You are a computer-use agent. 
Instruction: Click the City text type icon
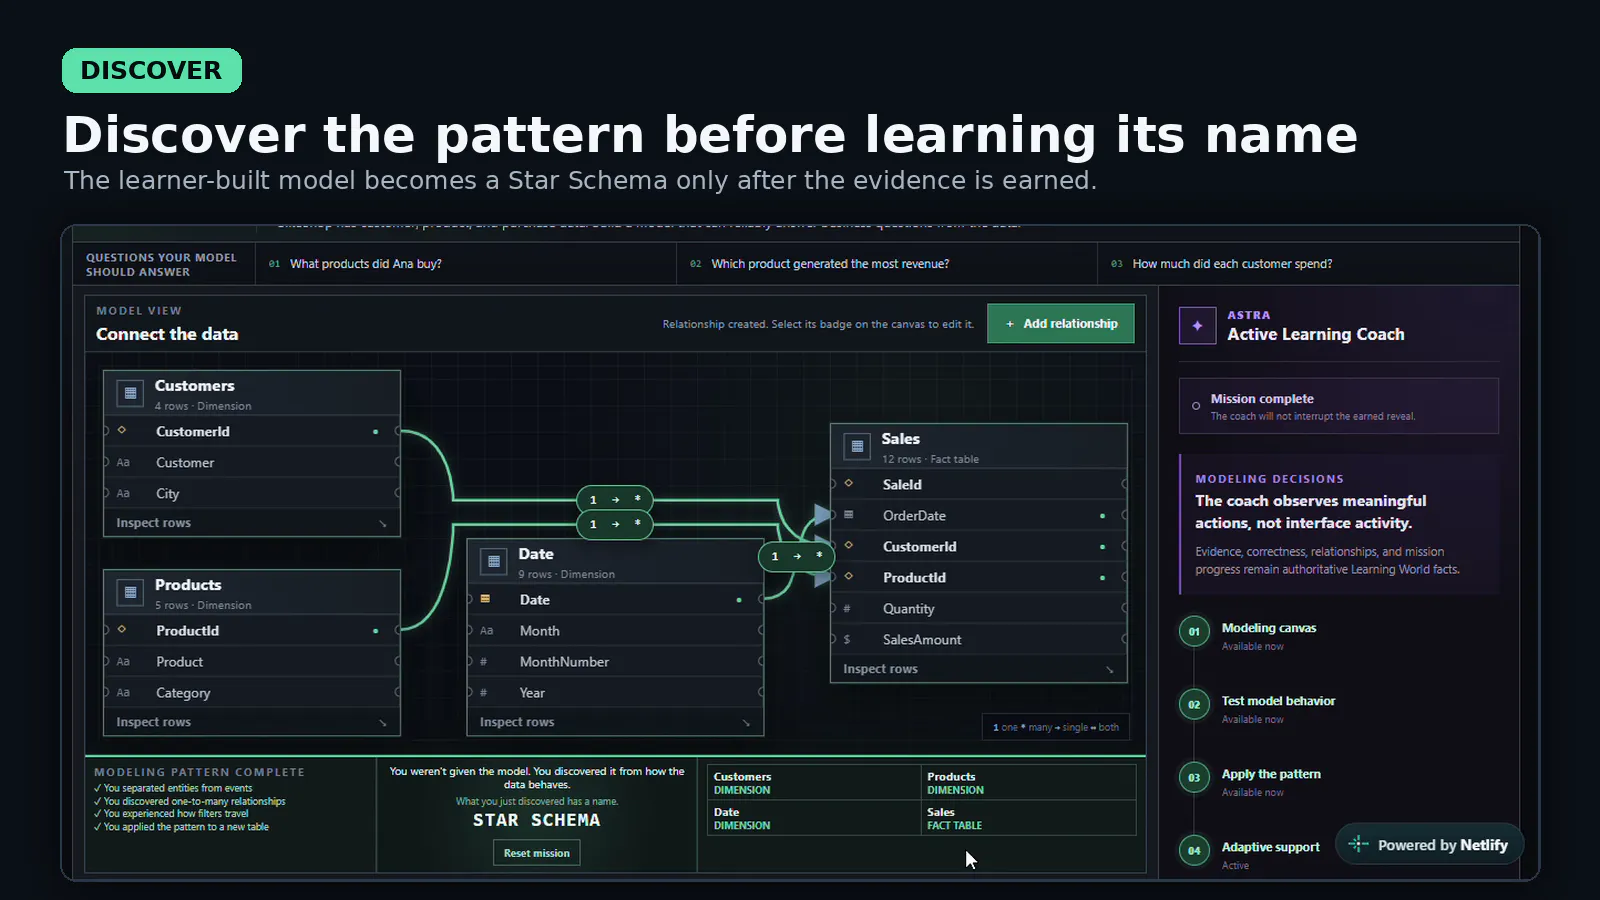point(123,493)
